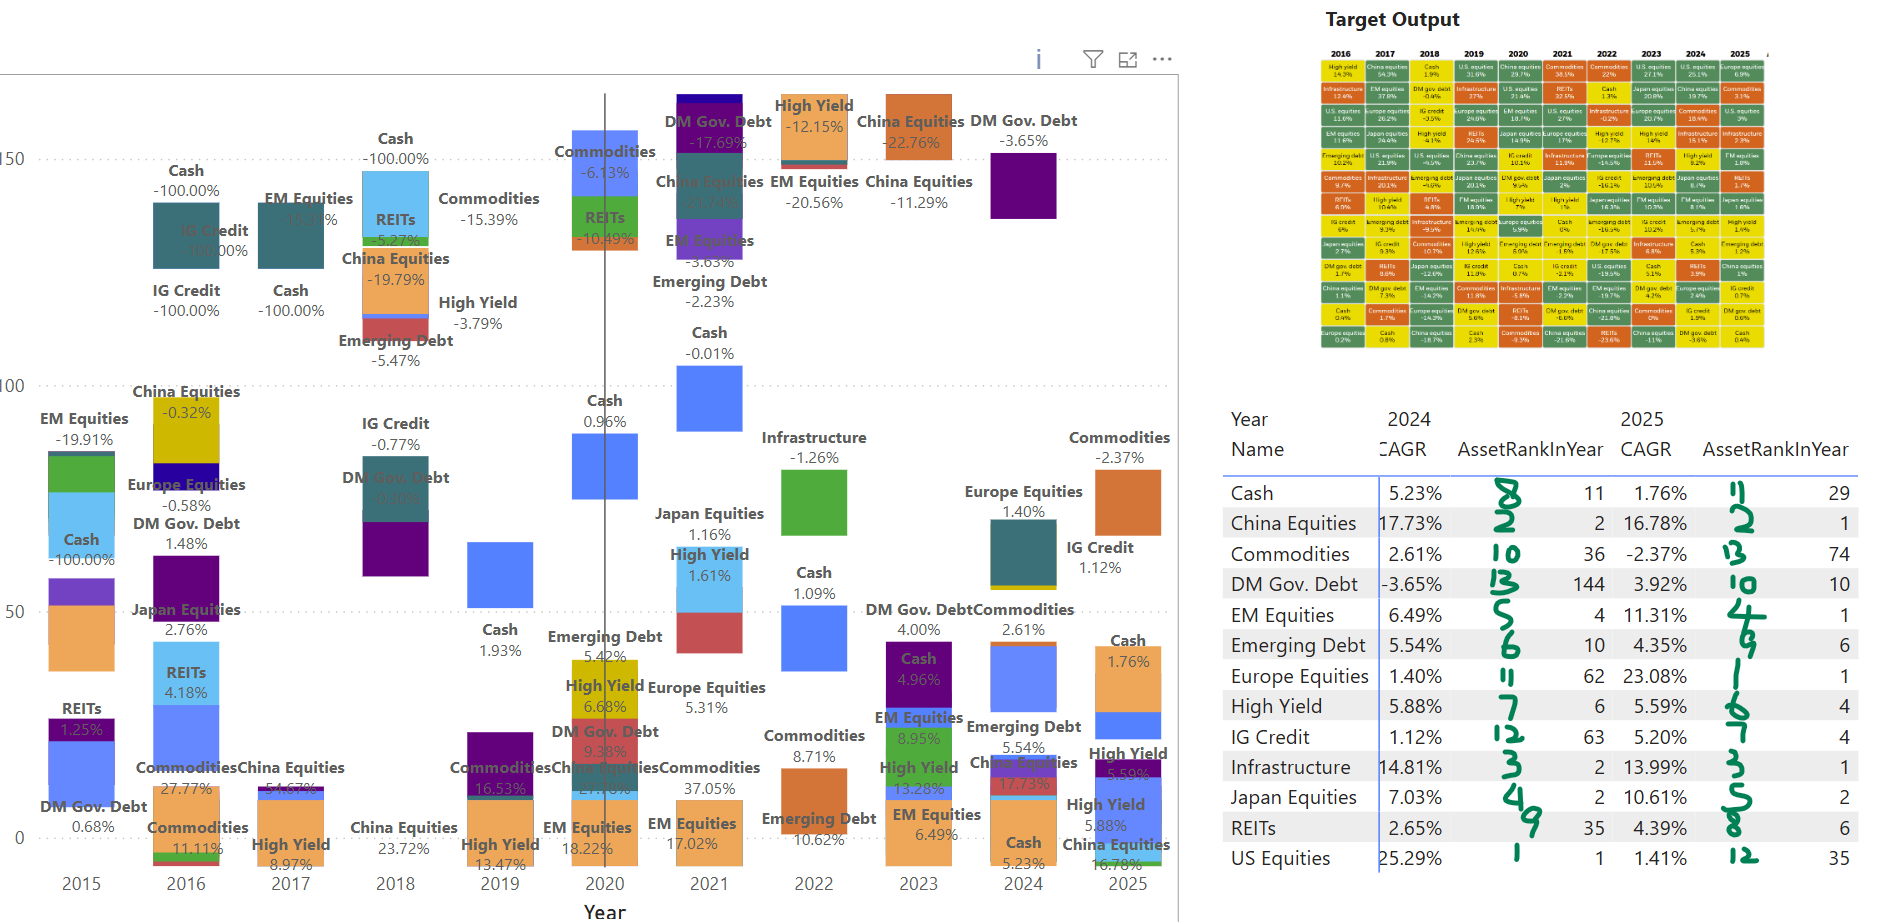Select the Japan Equities table row name
Viewport: 1902px width, 922px height.
[x=1293, y=797]
